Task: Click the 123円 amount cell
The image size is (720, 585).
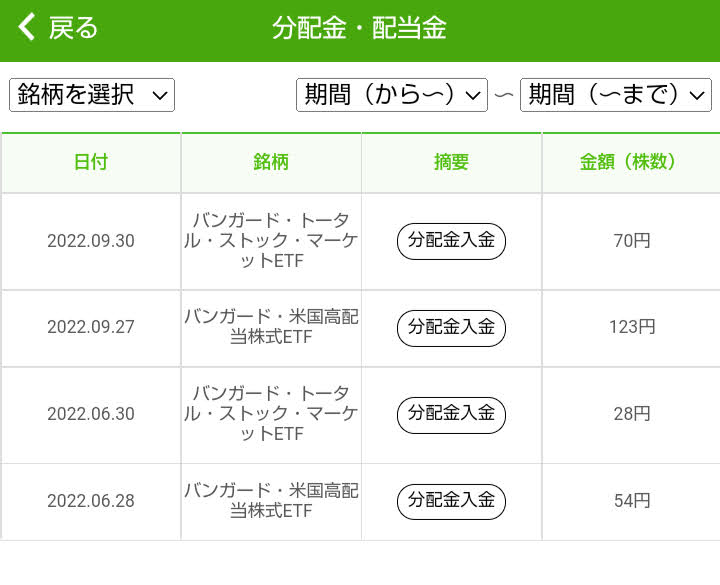Action: tap(631, 327)
